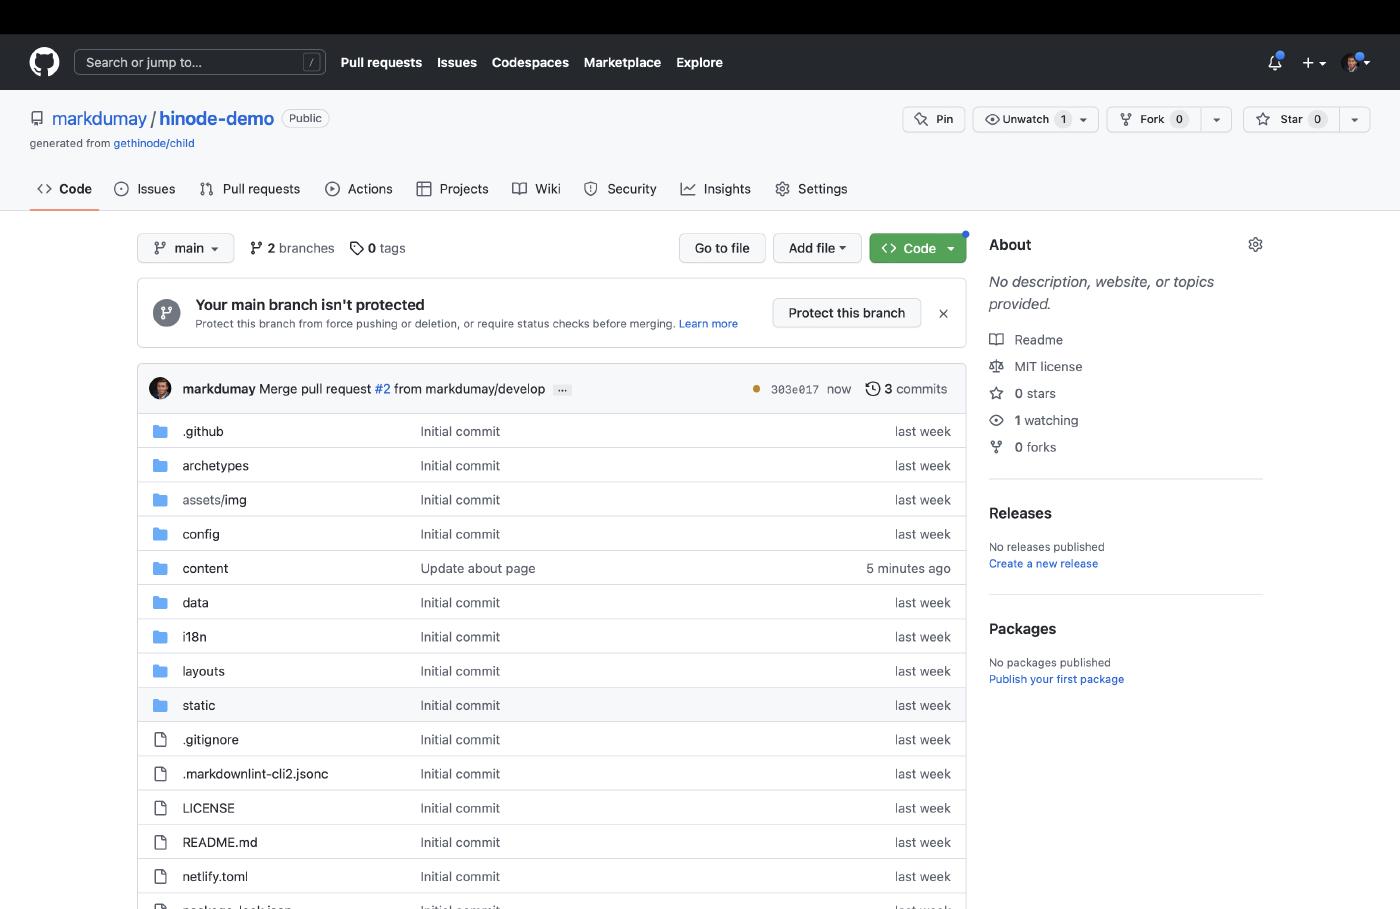This screenshot has height=909, width=1400.
Task: Open Codespaces in the top navigation
Action: (x=530, y=62)
